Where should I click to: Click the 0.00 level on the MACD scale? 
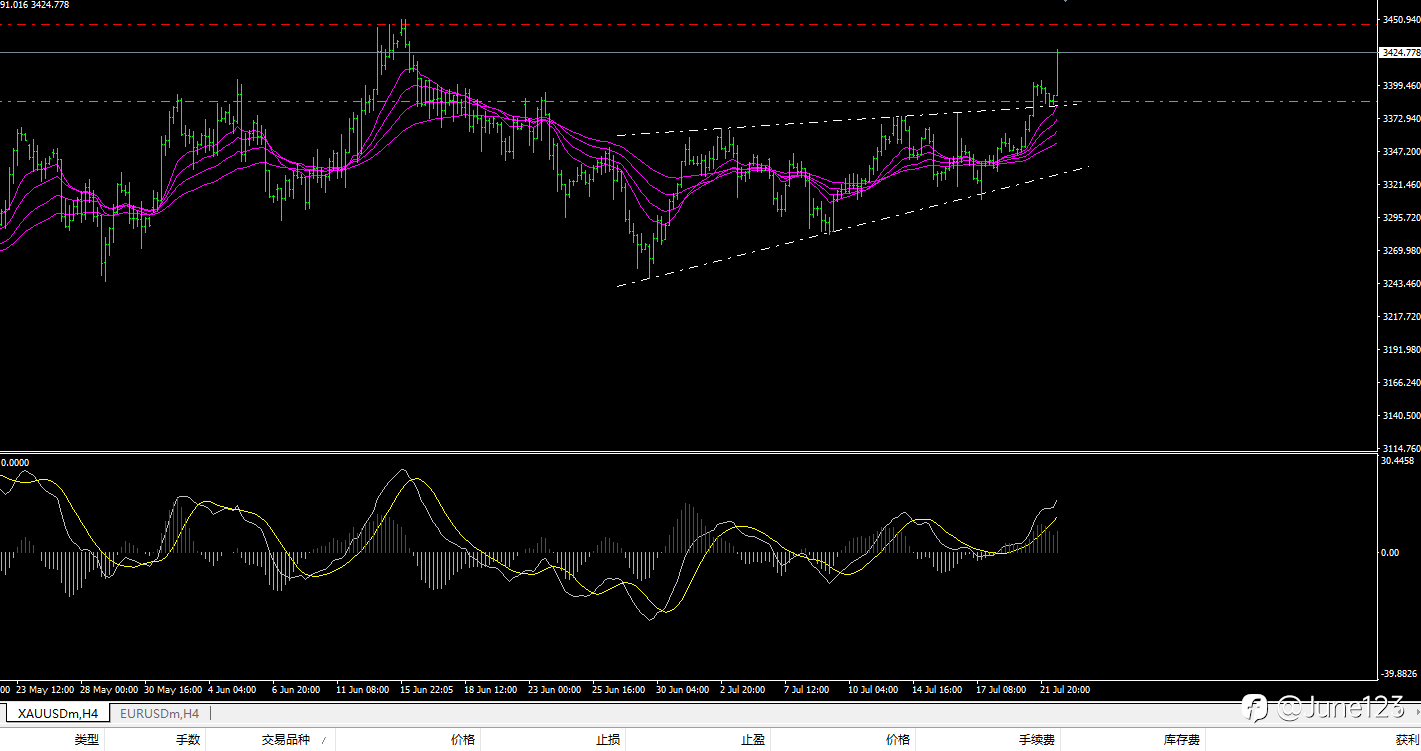(x=1390, y=552)
